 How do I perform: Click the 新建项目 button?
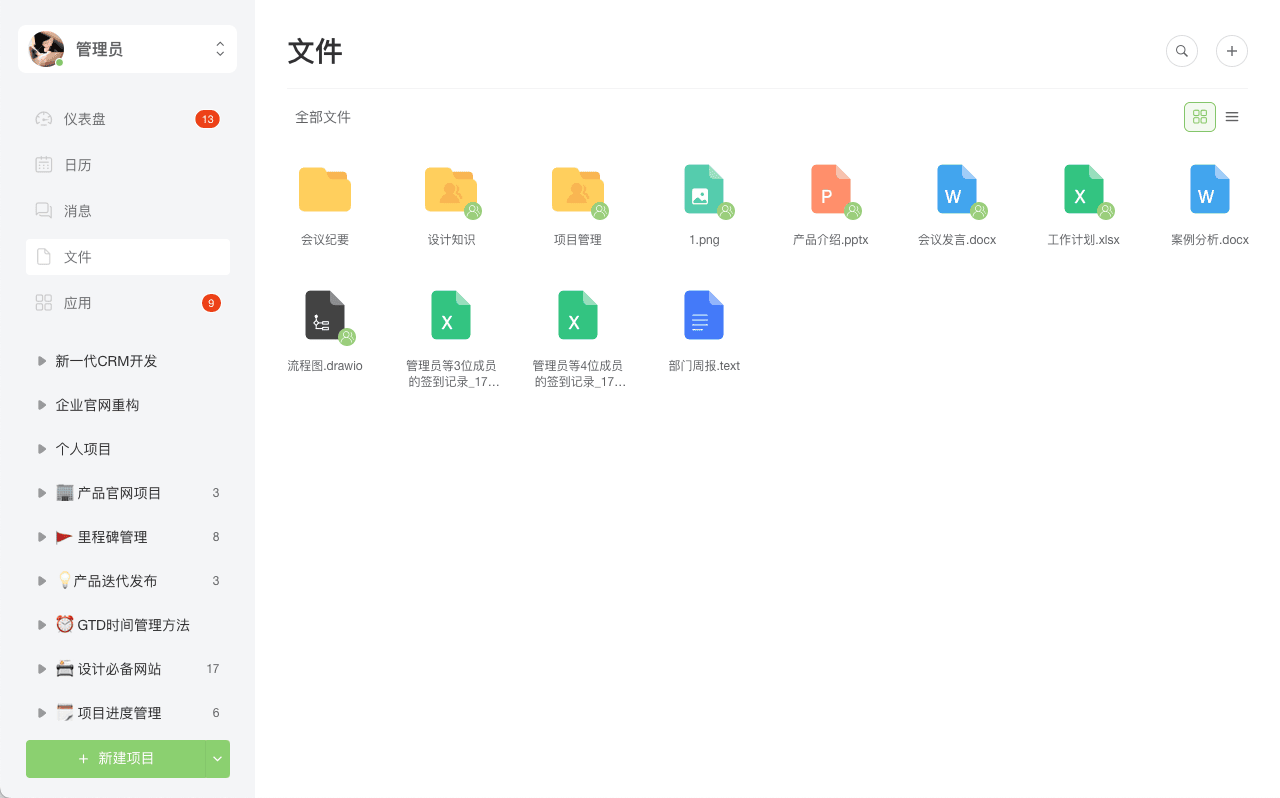pos(115,759)
